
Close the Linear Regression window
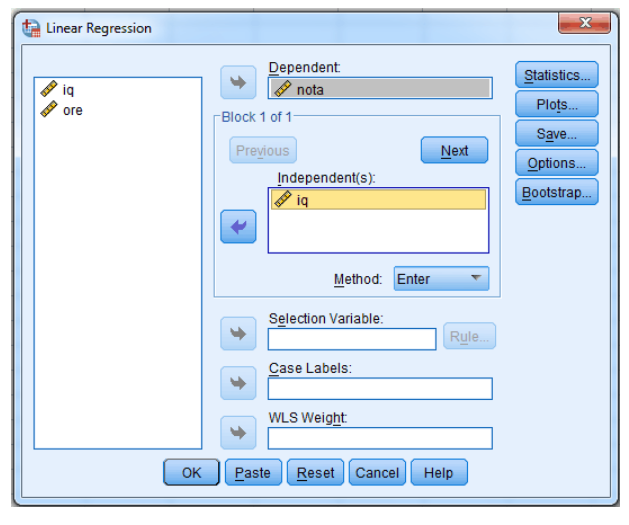[x=584, y=23]
